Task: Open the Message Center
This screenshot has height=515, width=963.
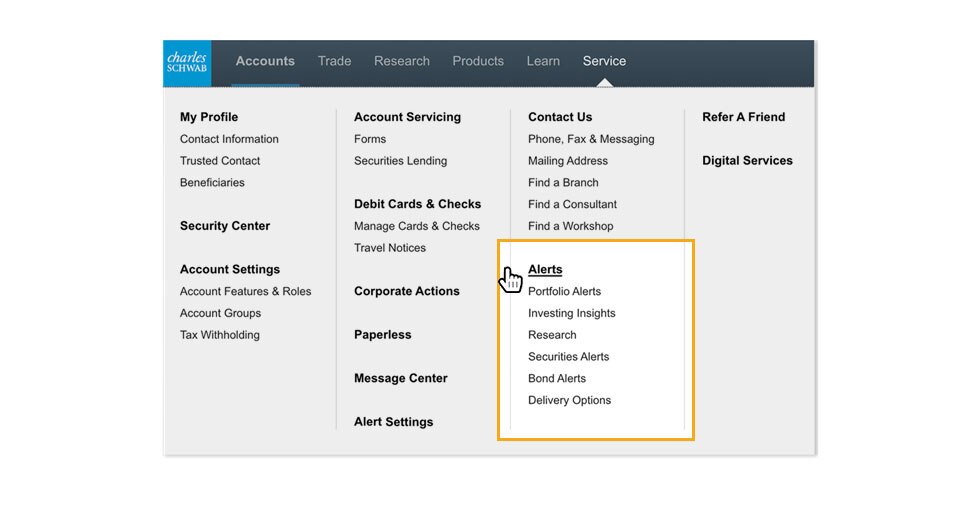Action: click(400, 379)
